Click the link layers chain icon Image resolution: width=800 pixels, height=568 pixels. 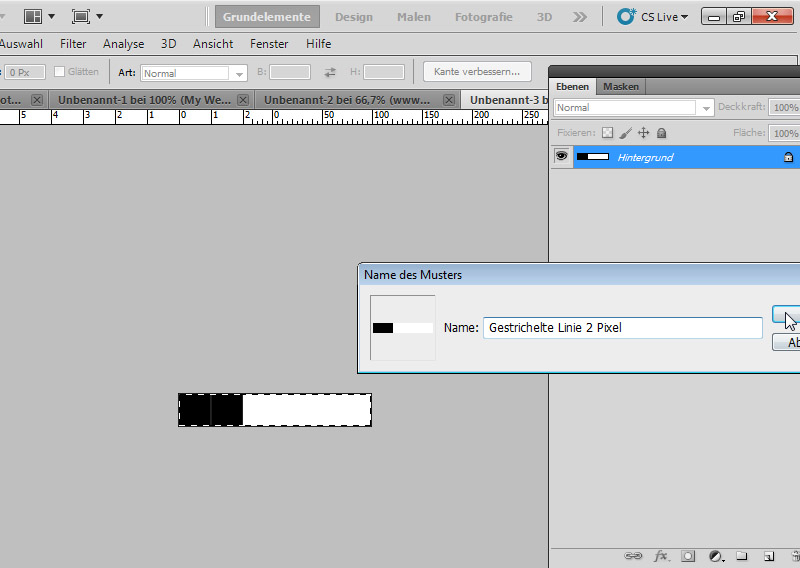[x=632, y=556]
